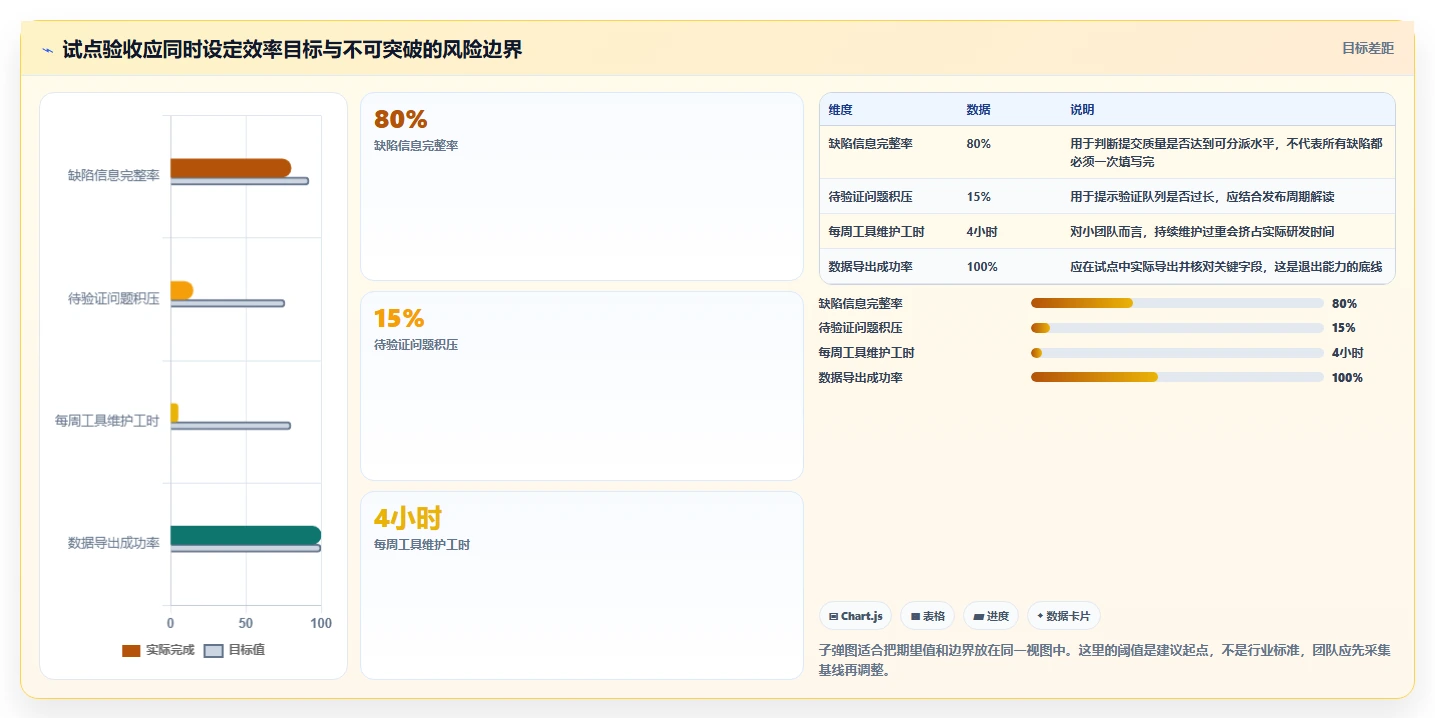
Task: Click the 目标差距 label in the header
Action: click(1367, 48)
